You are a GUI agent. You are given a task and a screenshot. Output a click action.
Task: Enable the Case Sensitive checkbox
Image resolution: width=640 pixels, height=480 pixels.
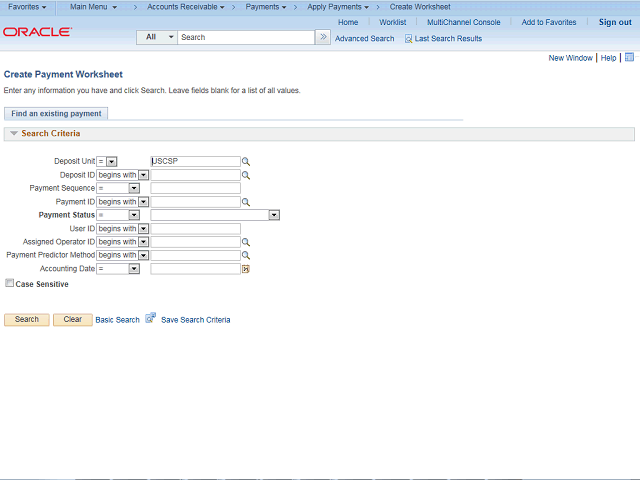[x=9, y=283]
